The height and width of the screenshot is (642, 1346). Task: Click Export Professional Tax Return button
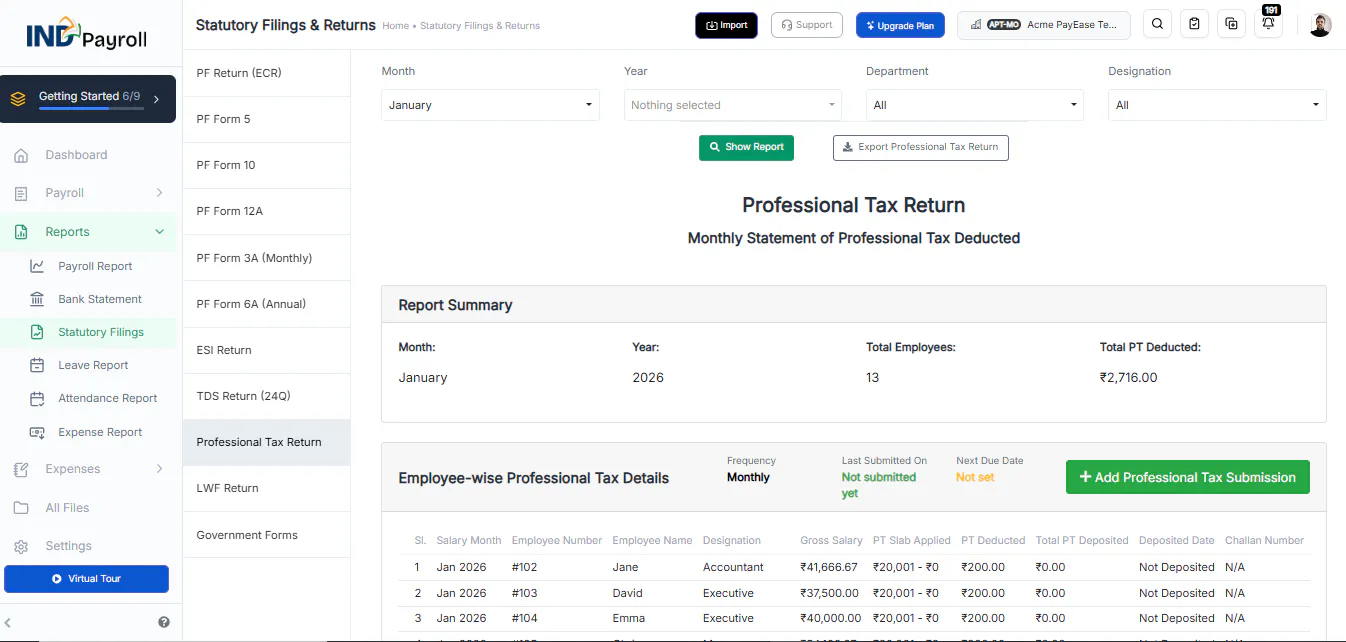[x=920, y=147]
